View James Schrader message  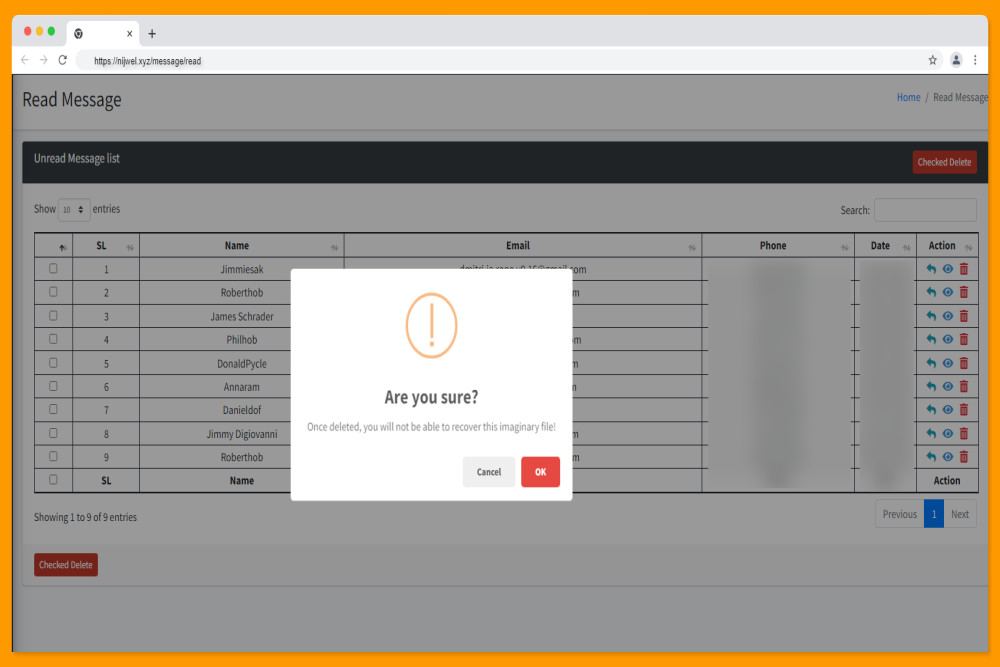pos(948,316)
